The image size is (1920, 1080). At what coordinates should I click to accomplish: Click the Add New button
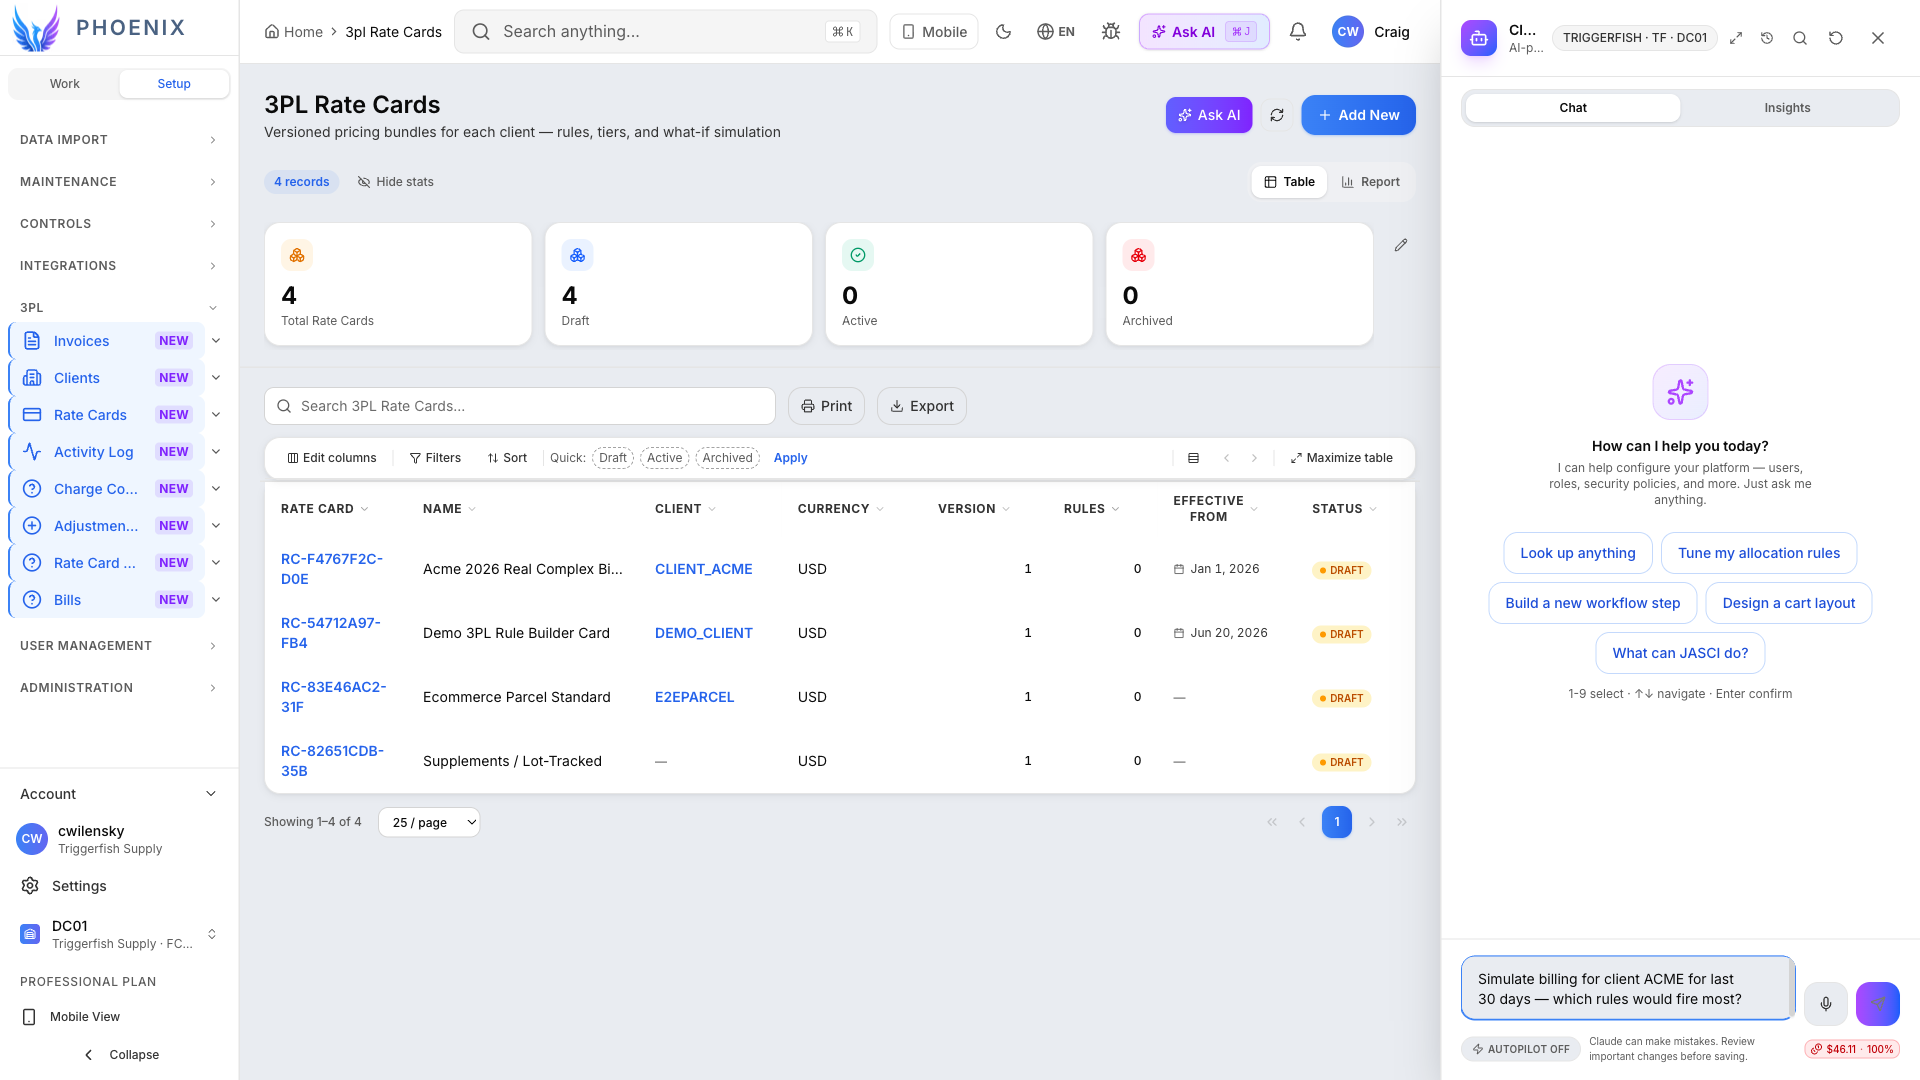point(1358,115)
